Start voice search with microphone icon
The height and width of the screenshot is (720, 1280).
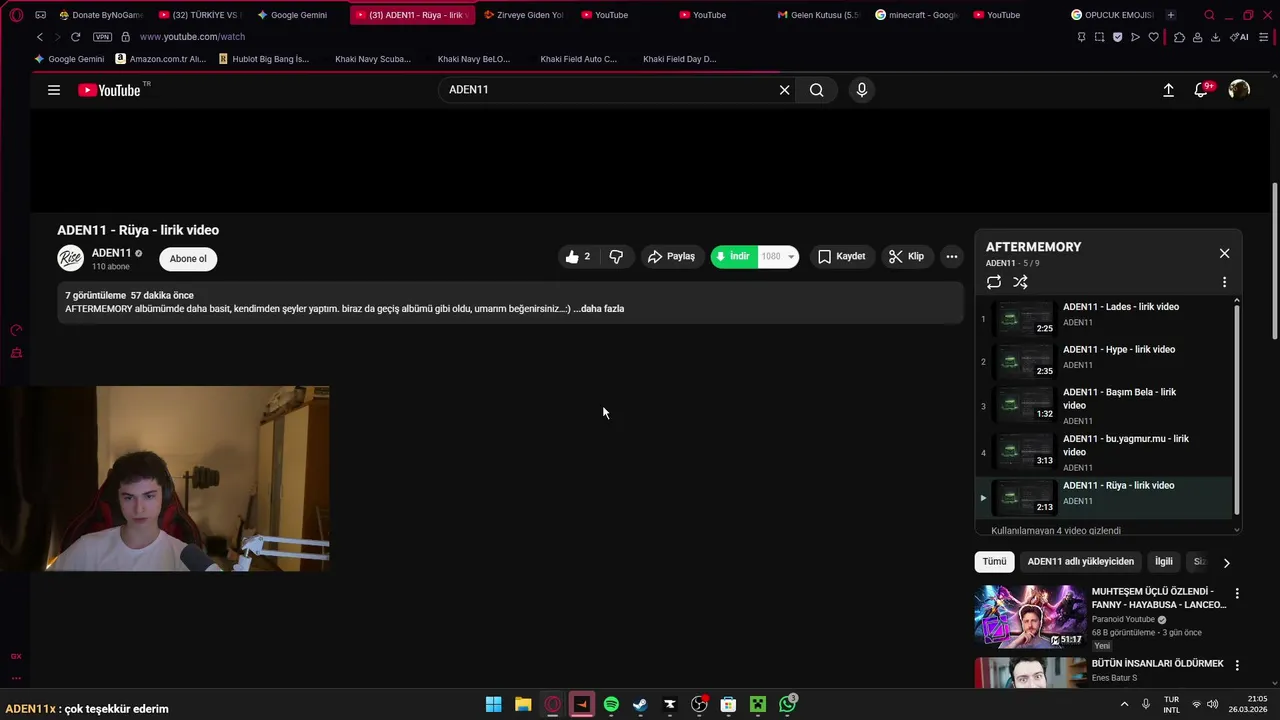click(x=861, y=90)
